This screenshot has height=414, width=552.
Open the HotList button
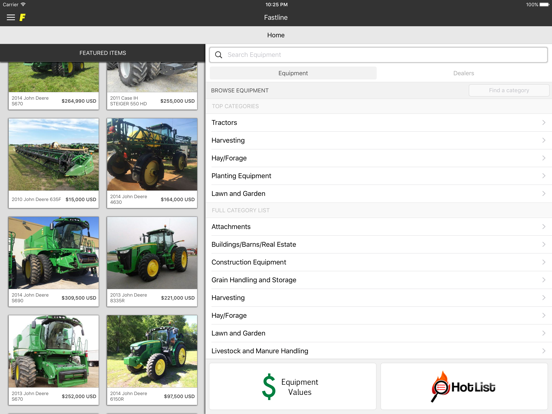pyautogui.click(x=464, y=386)
